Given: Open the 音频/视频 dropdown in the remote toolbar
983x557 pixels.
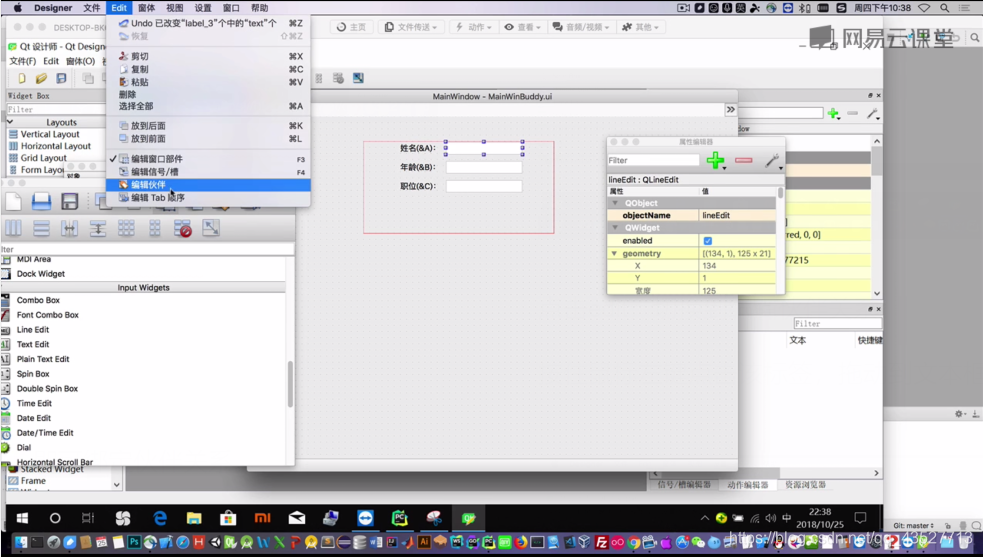Looking at the screenshot, I should (581, 27).
